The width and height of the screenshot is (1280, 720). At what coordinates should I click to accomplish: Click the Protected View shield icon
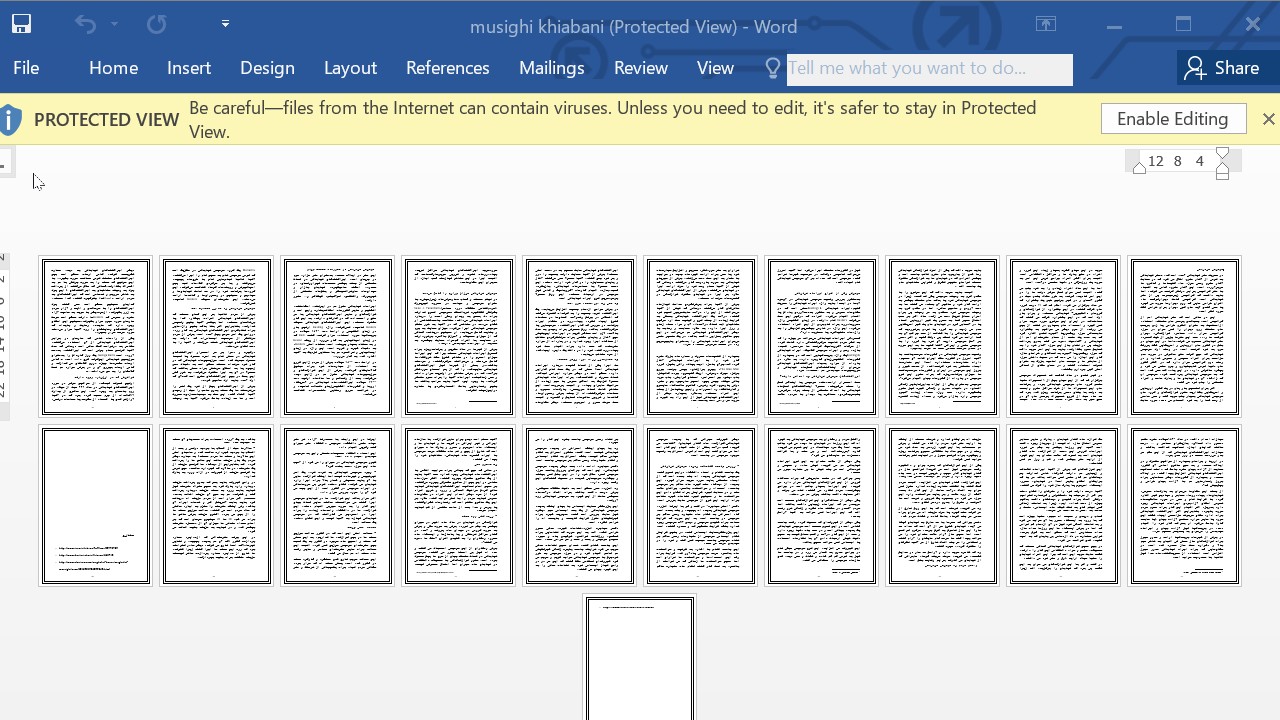pyautogui.click(x=11, y=120)
